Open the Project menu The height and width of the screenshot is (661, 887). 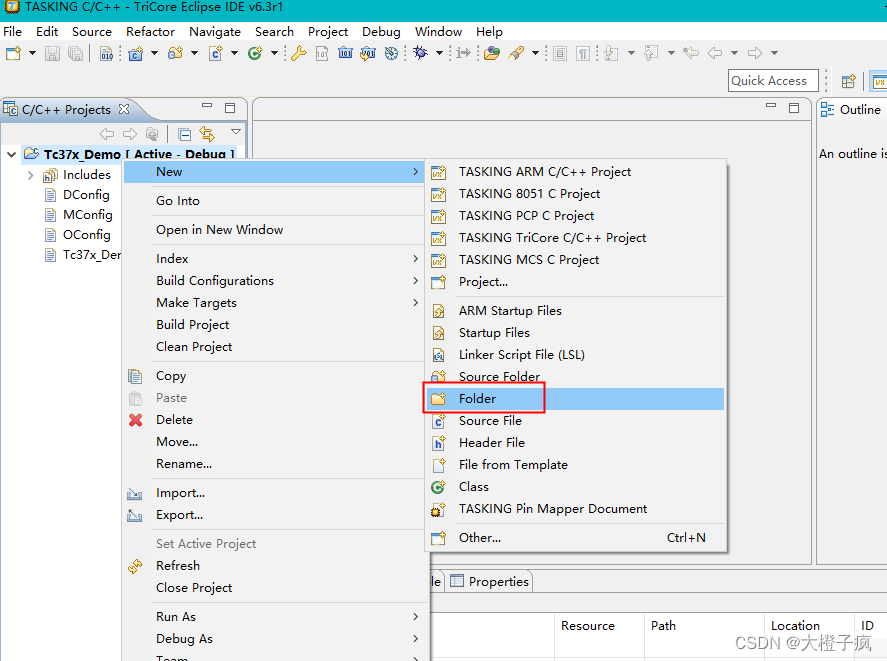coord(328,32)
